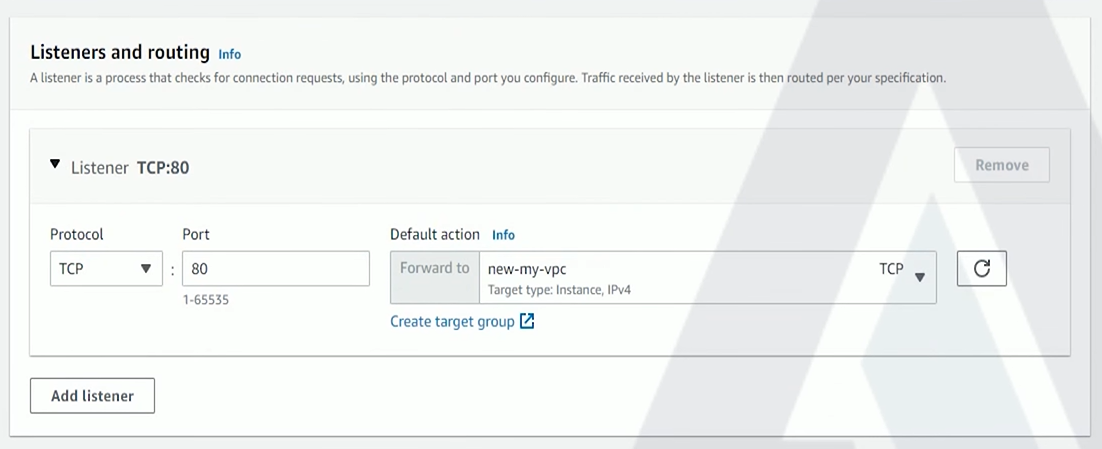1102x449 pixels.
Task: Click the Port field label
Action: (x=196, y=234)
